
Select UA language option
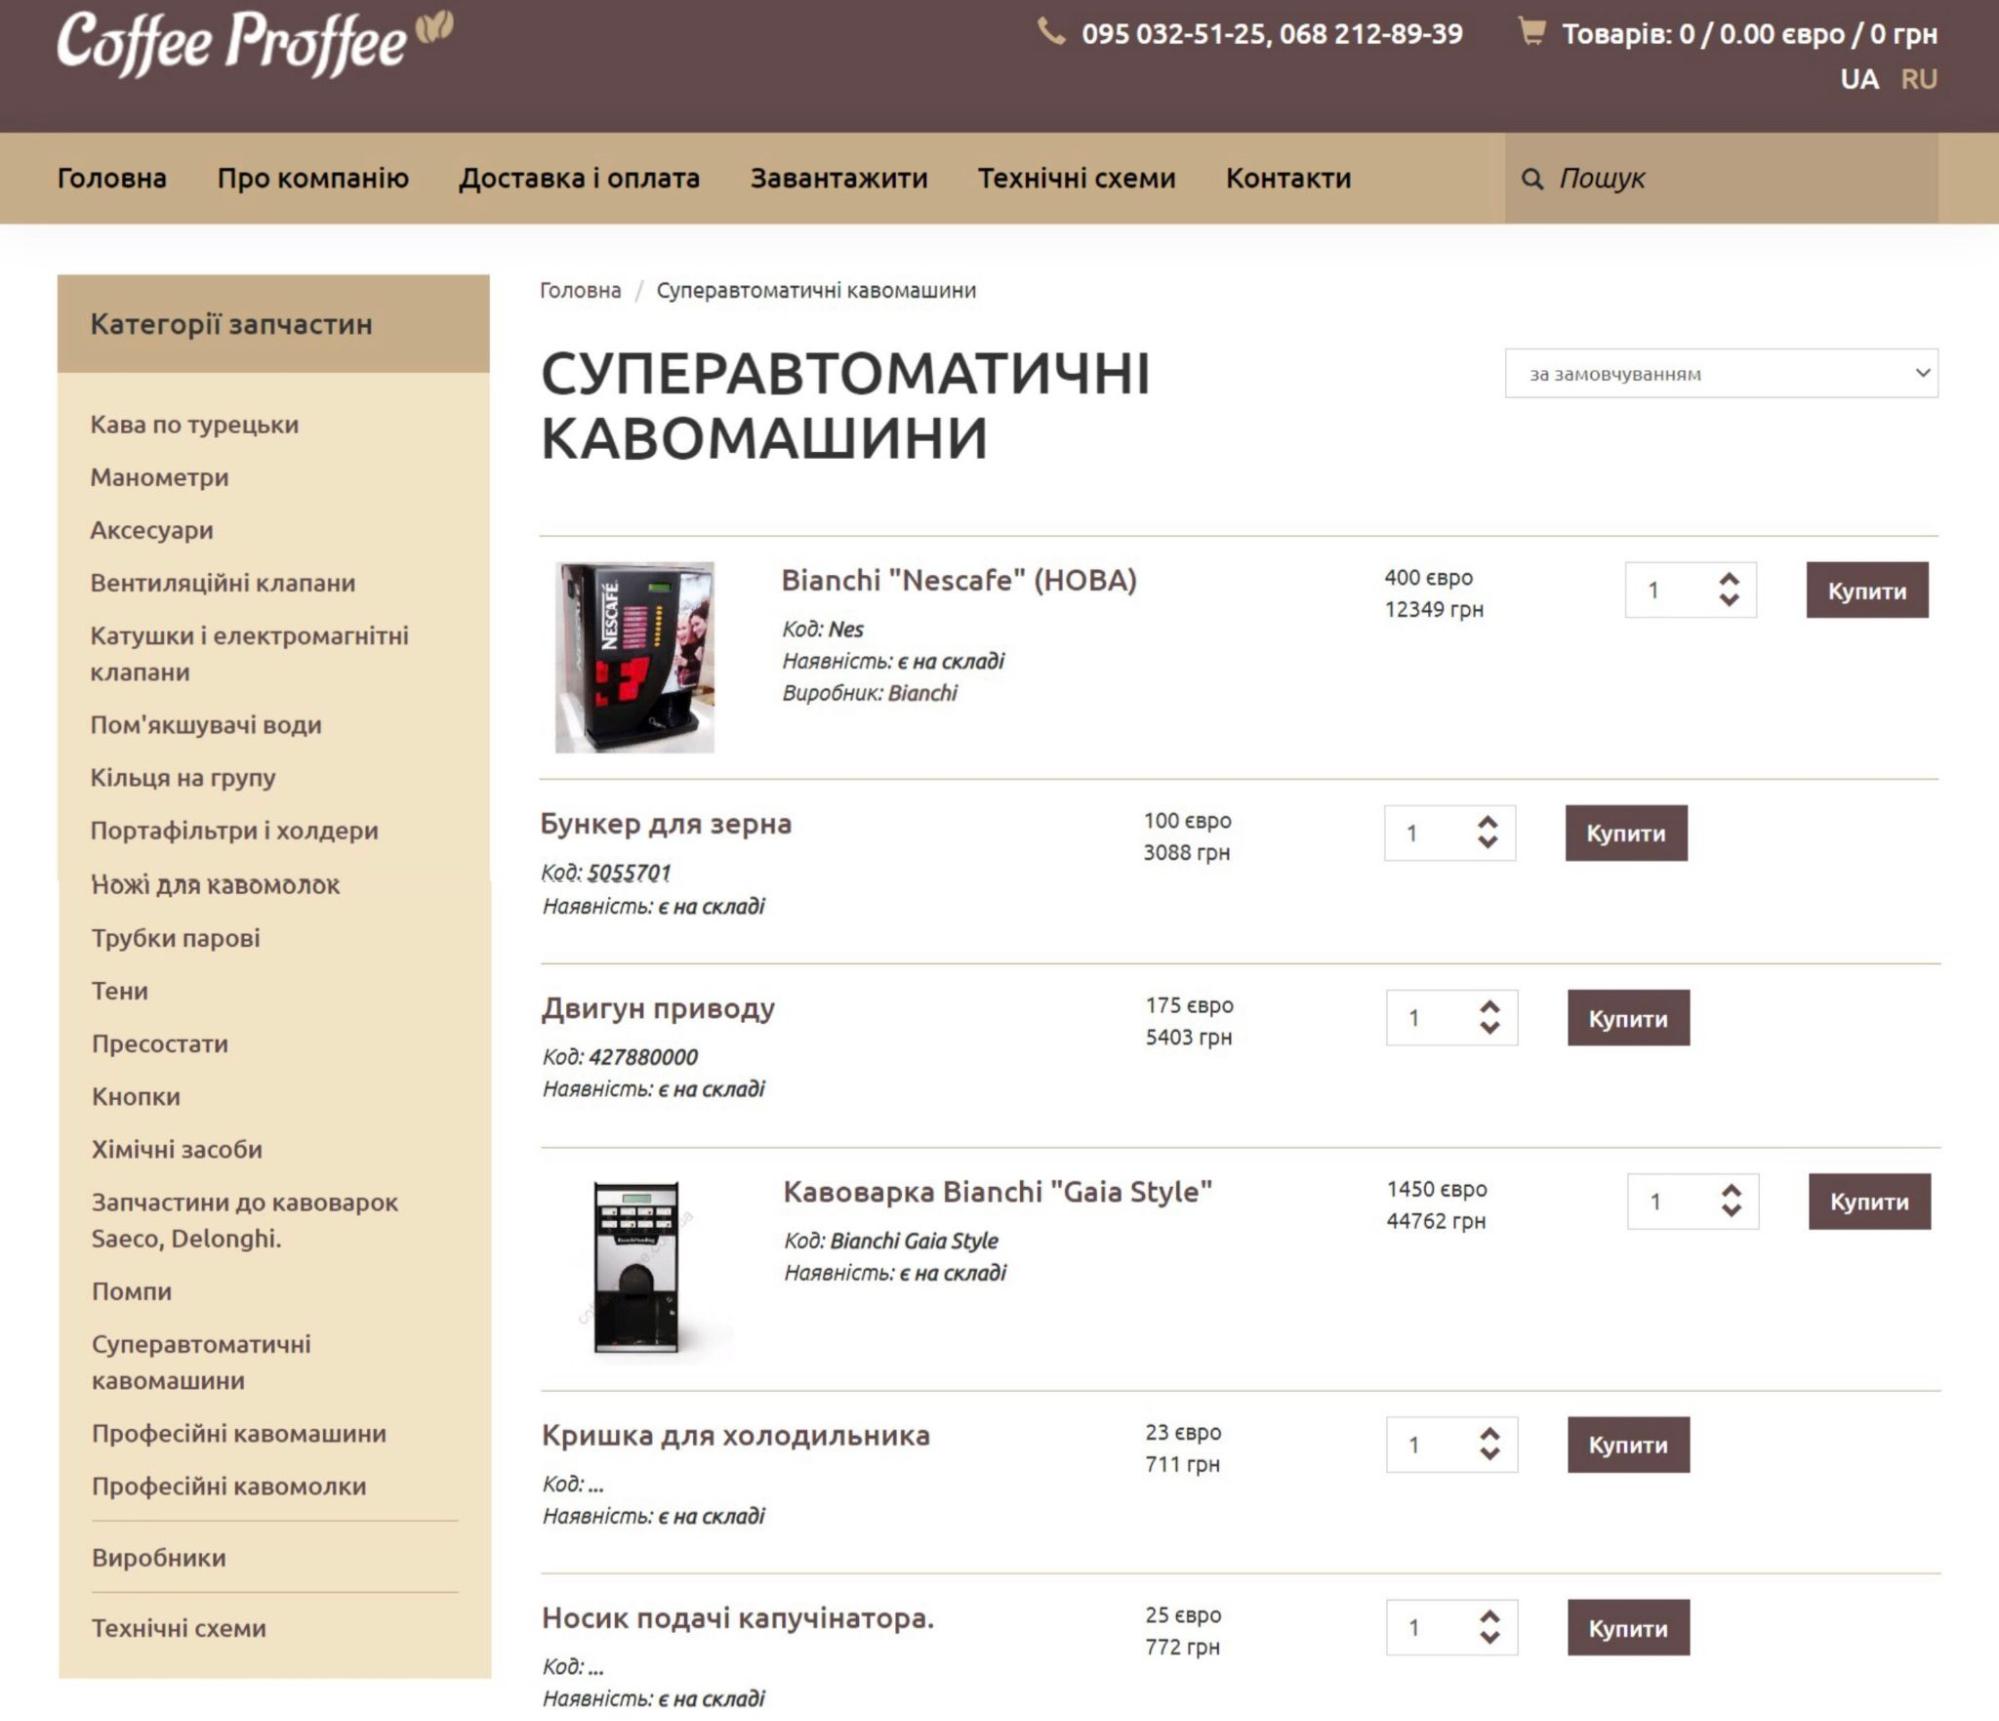click(x=1859, y=79)
